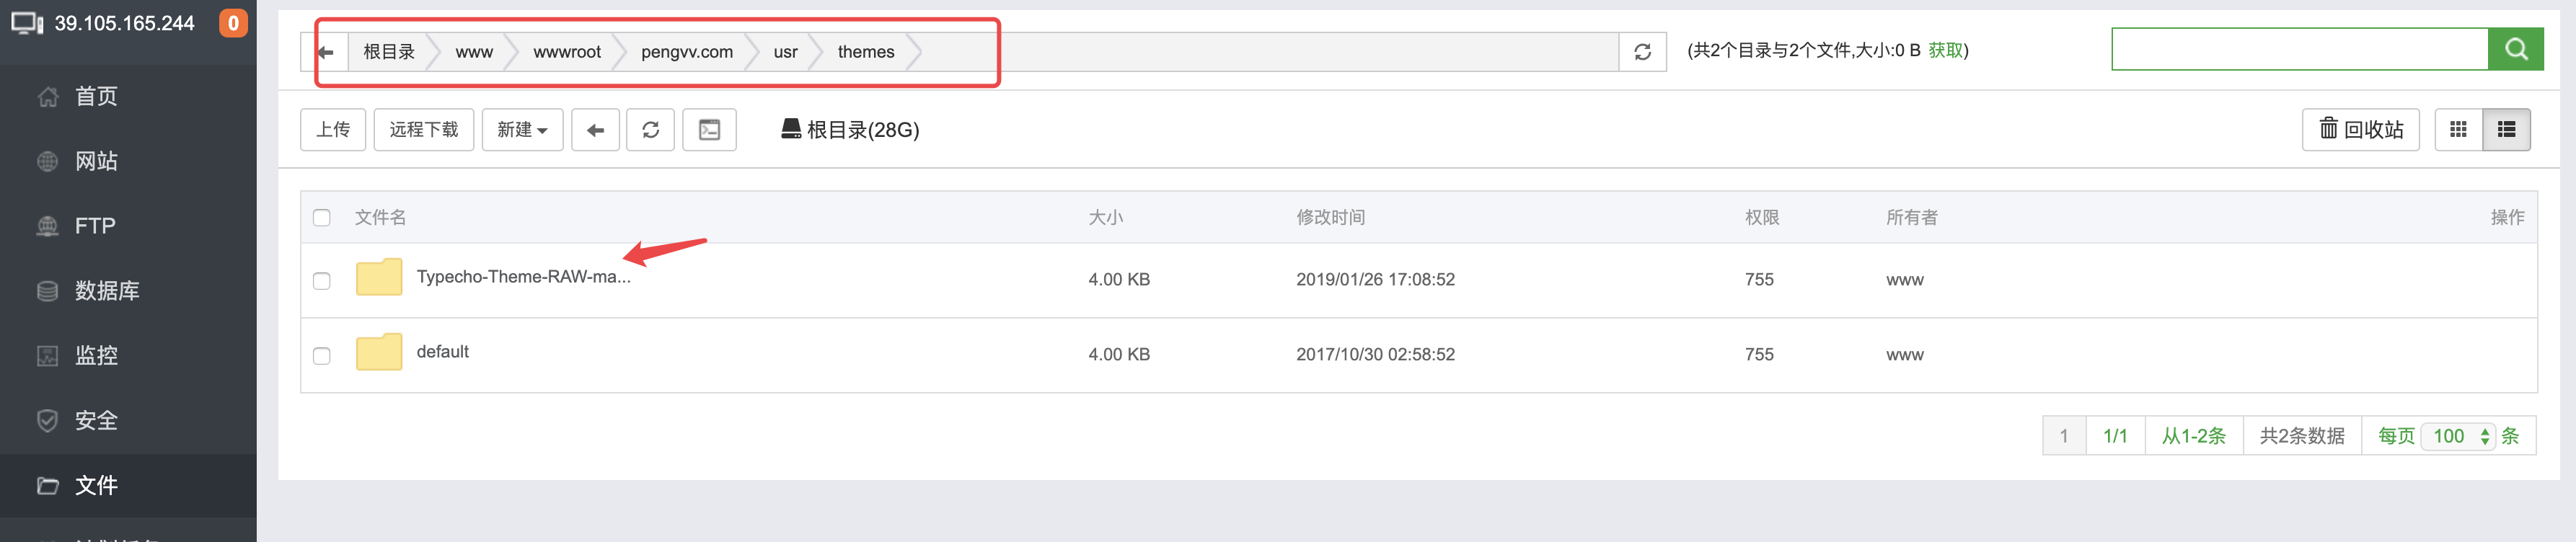2576x542 pixels.
Task: Select the header select-all checkbox
Action: [x=321, y=216]
